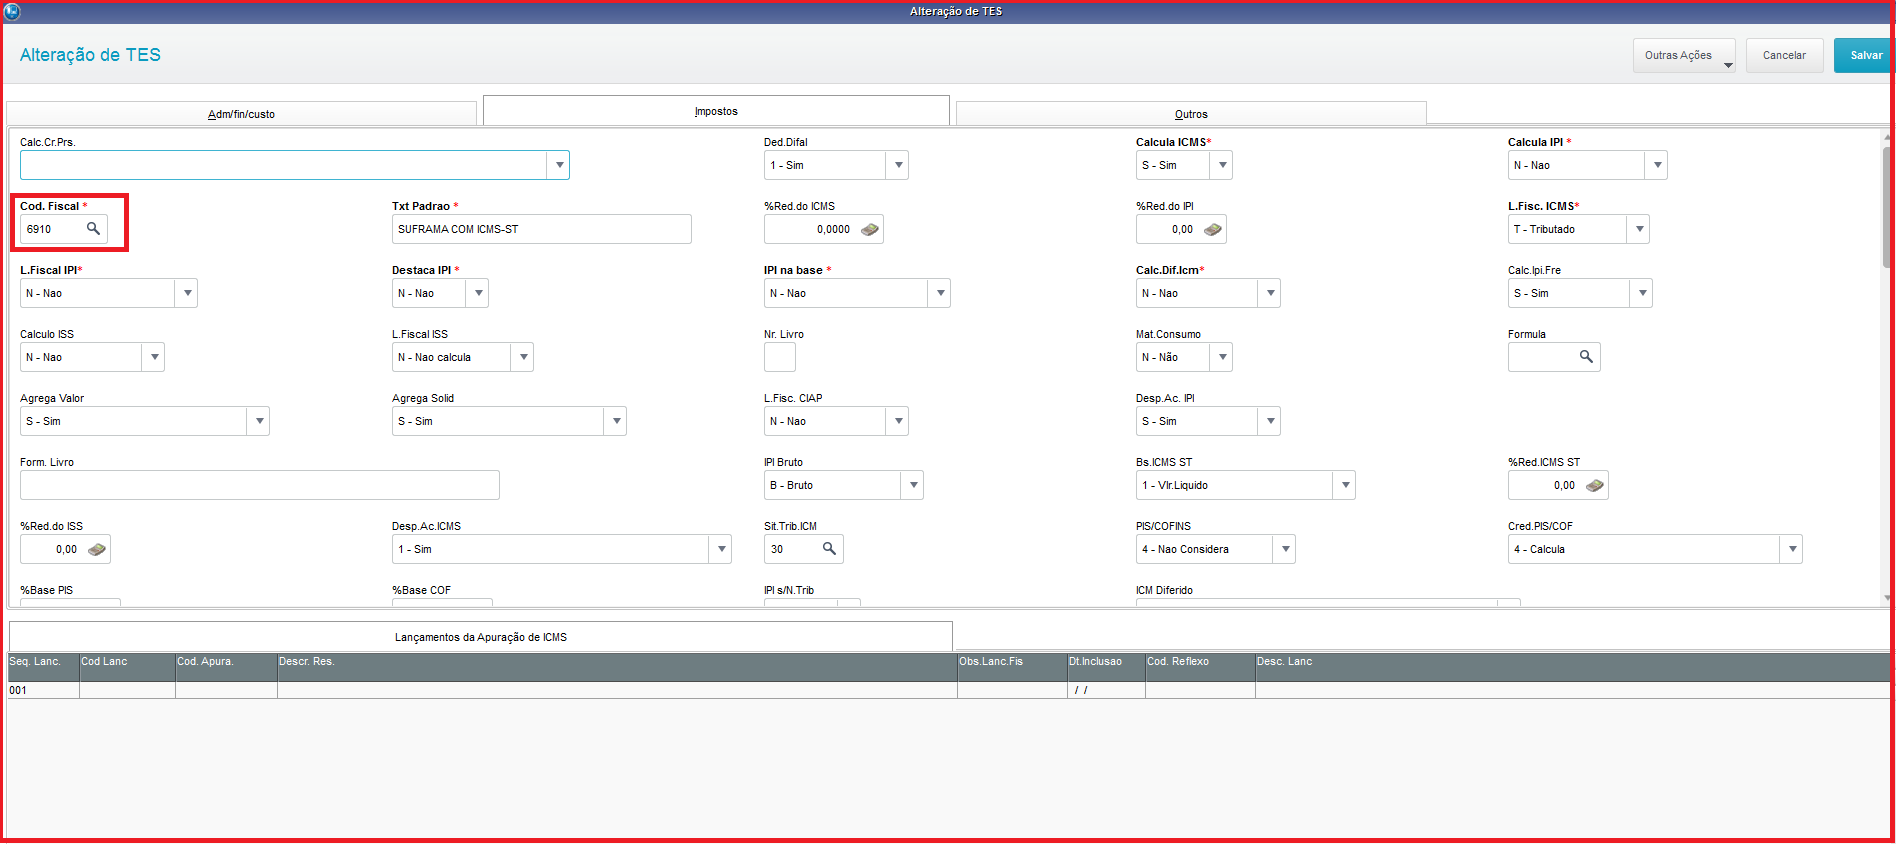
Task: Open the Sit.Trib.ICM lookup magnifier
Action: [829, 549]
